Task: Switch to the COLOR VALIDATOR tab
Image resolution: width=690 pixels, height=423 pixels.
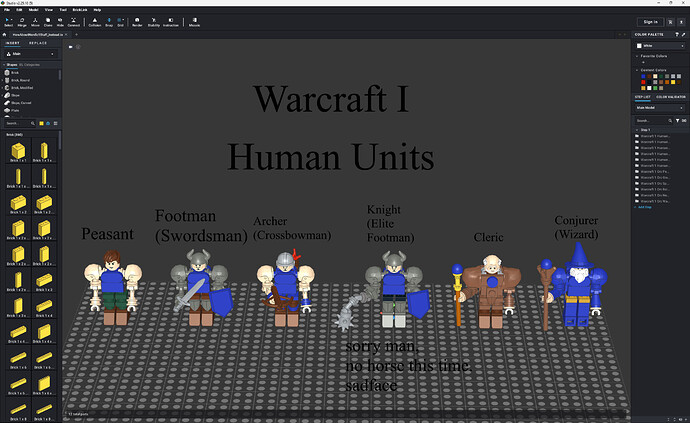Action: [x=671, y=97]
